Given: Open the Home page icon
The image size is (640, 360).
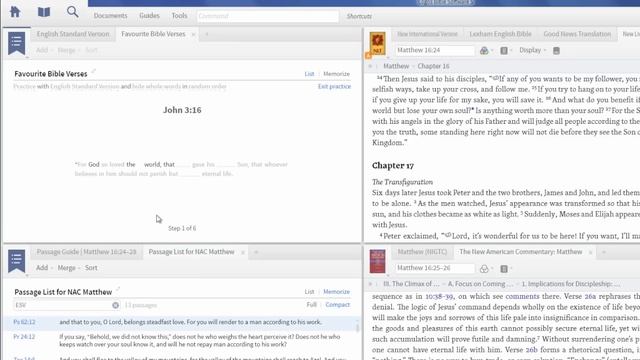Looking at the screenshot, I should (x=15, y=11).
